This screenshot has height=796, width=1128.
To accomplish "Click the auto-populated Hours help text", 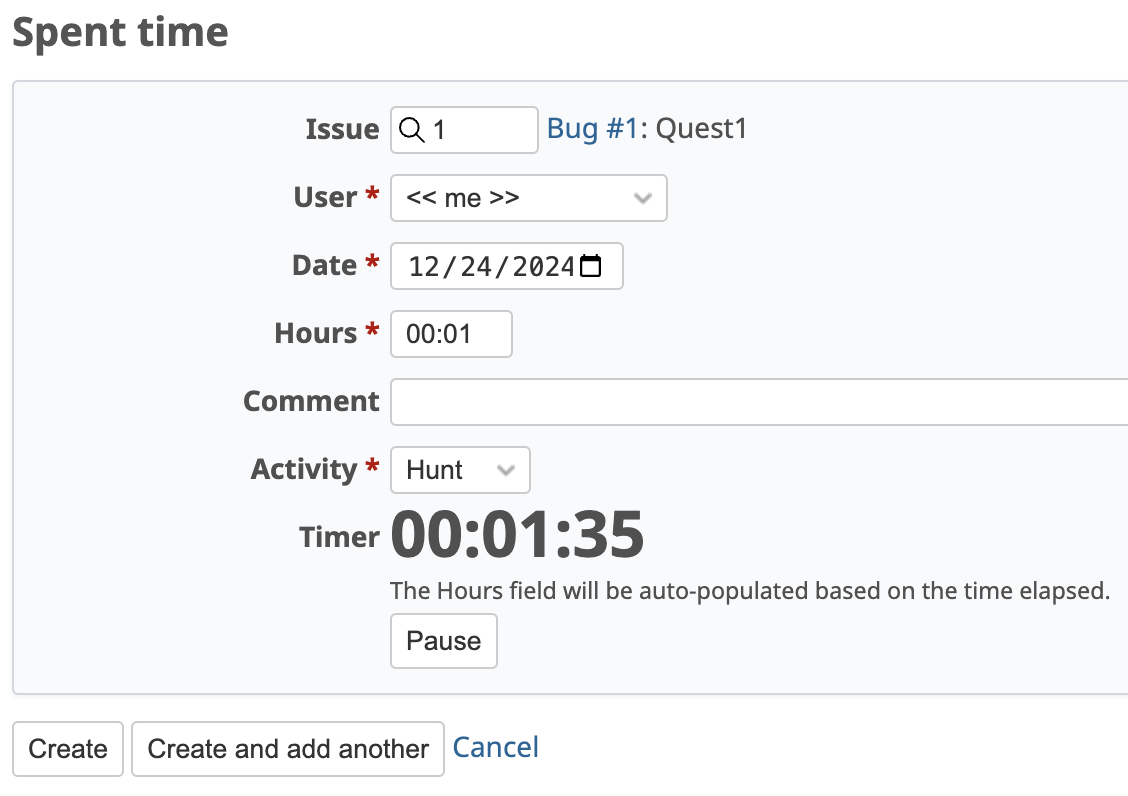I will (750, 591).
